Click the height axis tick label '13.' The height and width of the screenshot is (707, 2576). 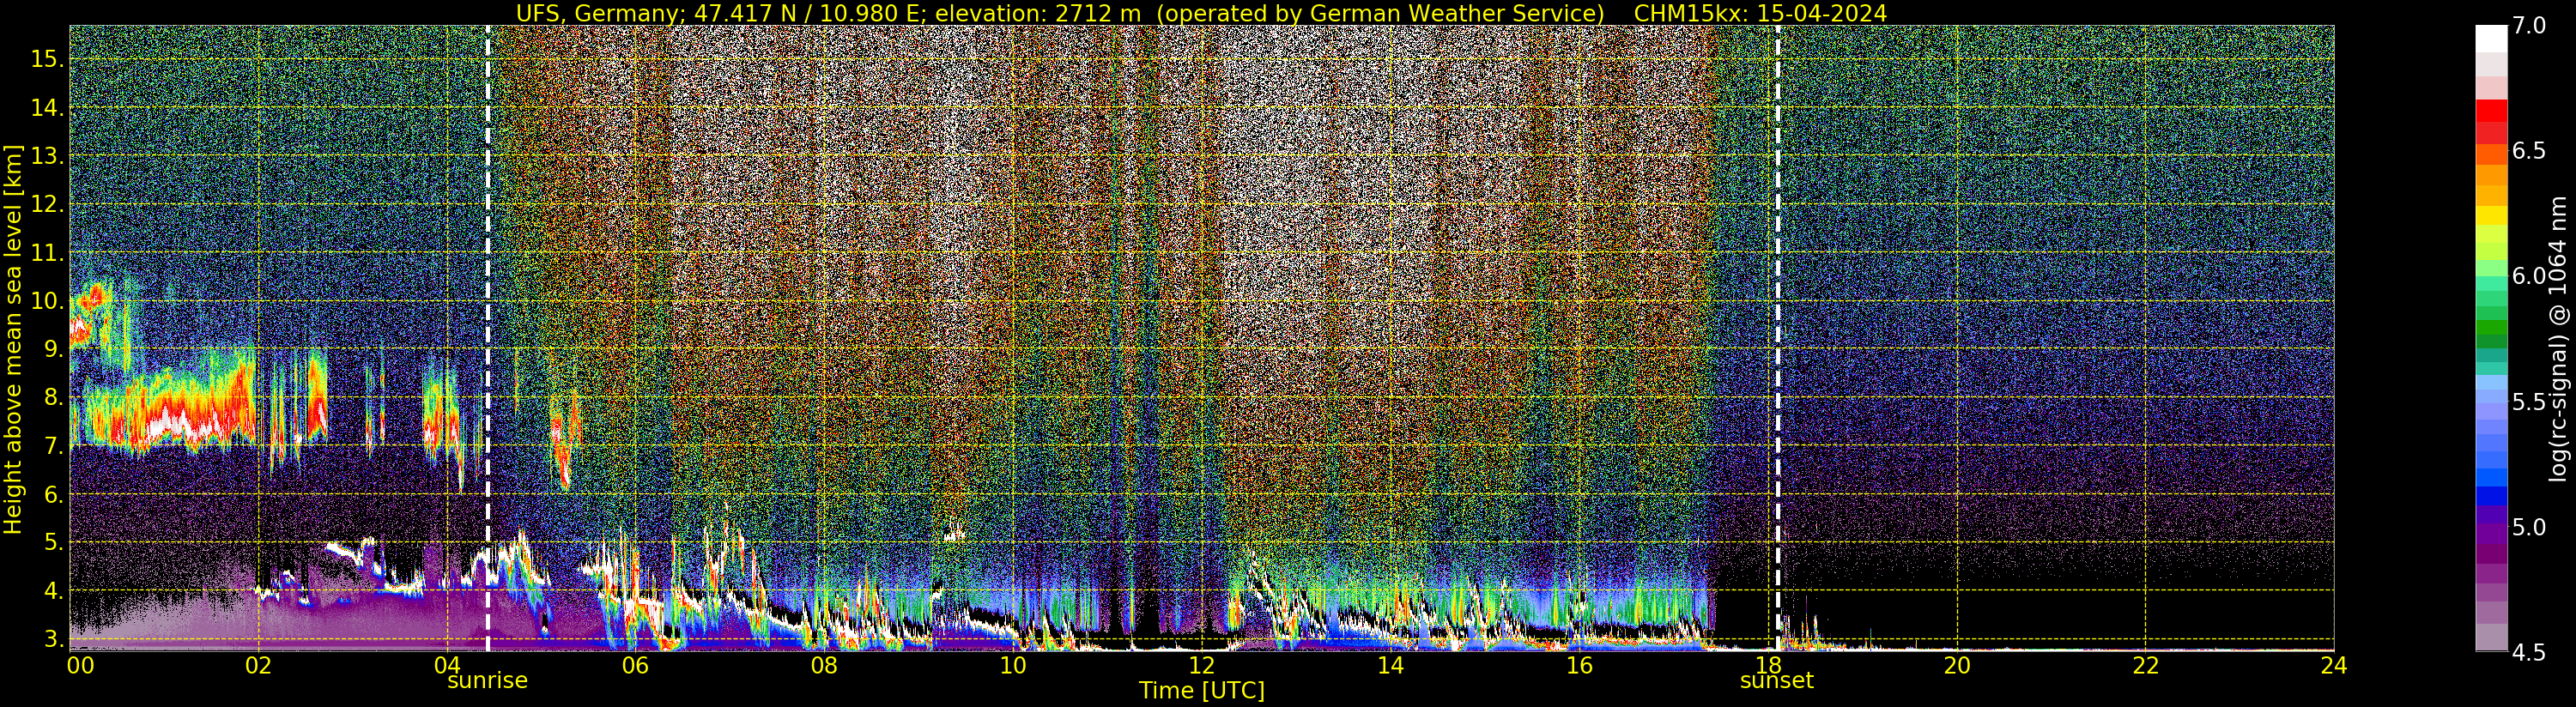[47, 156]
